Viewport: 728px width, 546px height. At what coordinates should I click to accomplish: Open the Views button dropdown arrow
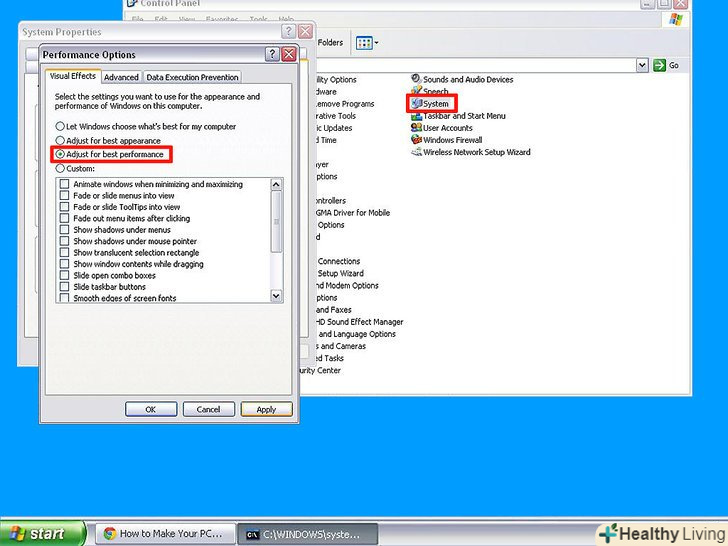tap(376, 43)
